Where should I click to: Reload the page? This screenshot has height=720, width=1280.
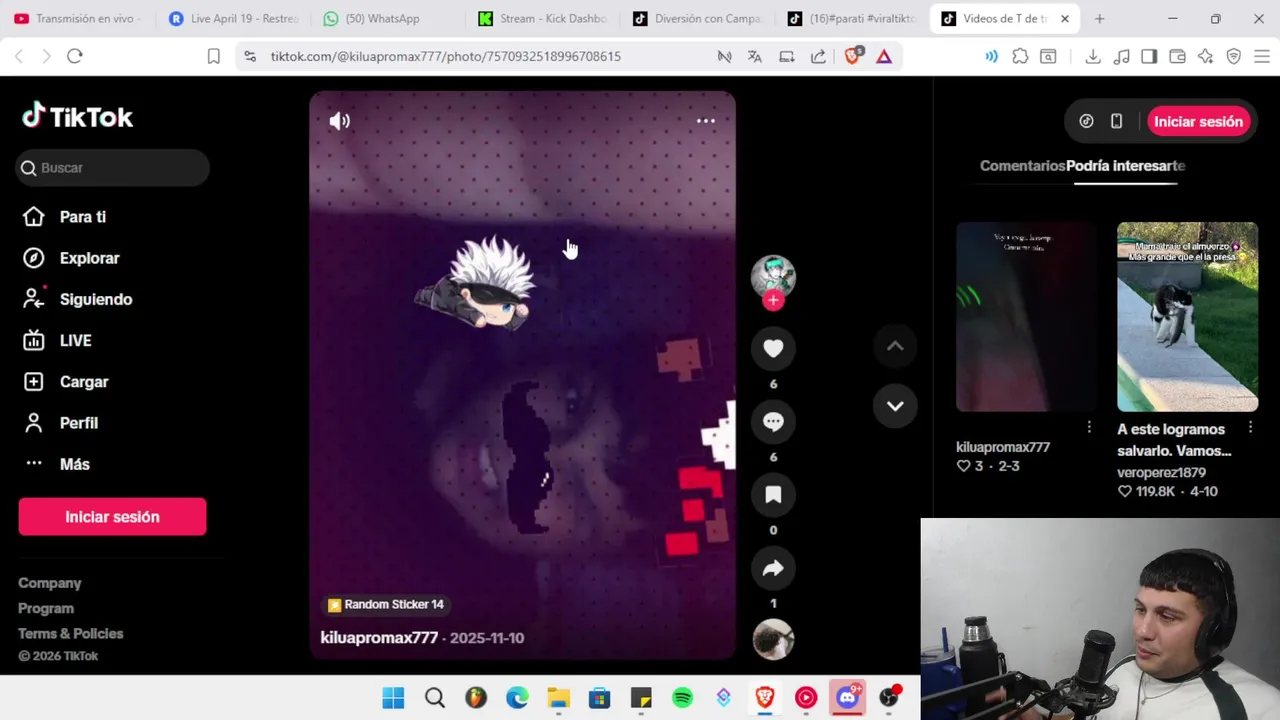click(75, 56)
